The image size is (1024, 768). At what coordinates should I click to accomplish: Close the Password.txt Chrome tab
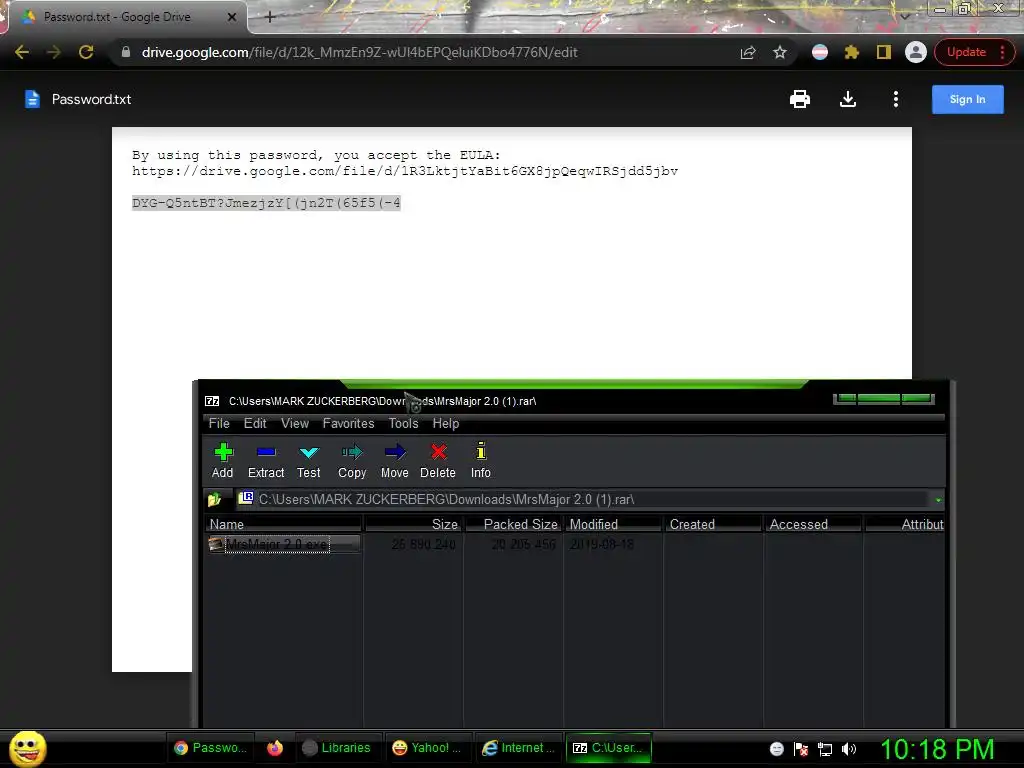pos(232,17)
